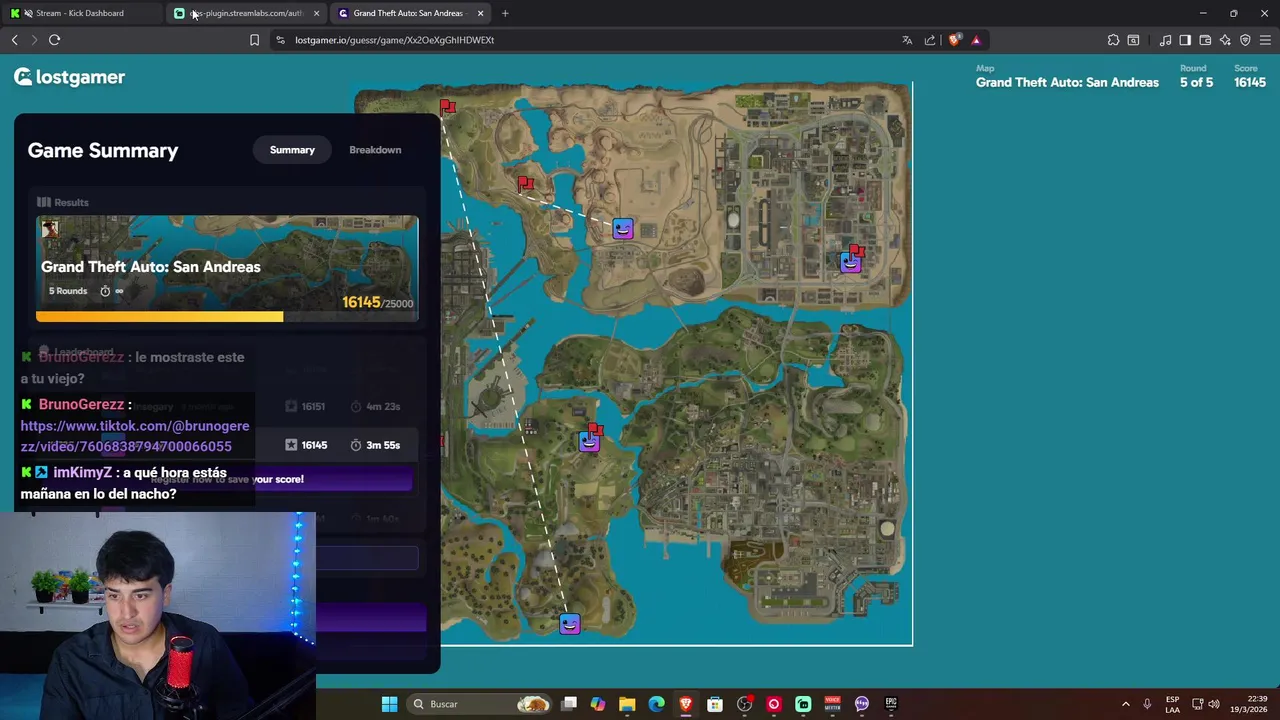Image resolution: width=1280 pixels, height=720 pixels.
Task: Click the lostgamer logo
Action: 69,77
